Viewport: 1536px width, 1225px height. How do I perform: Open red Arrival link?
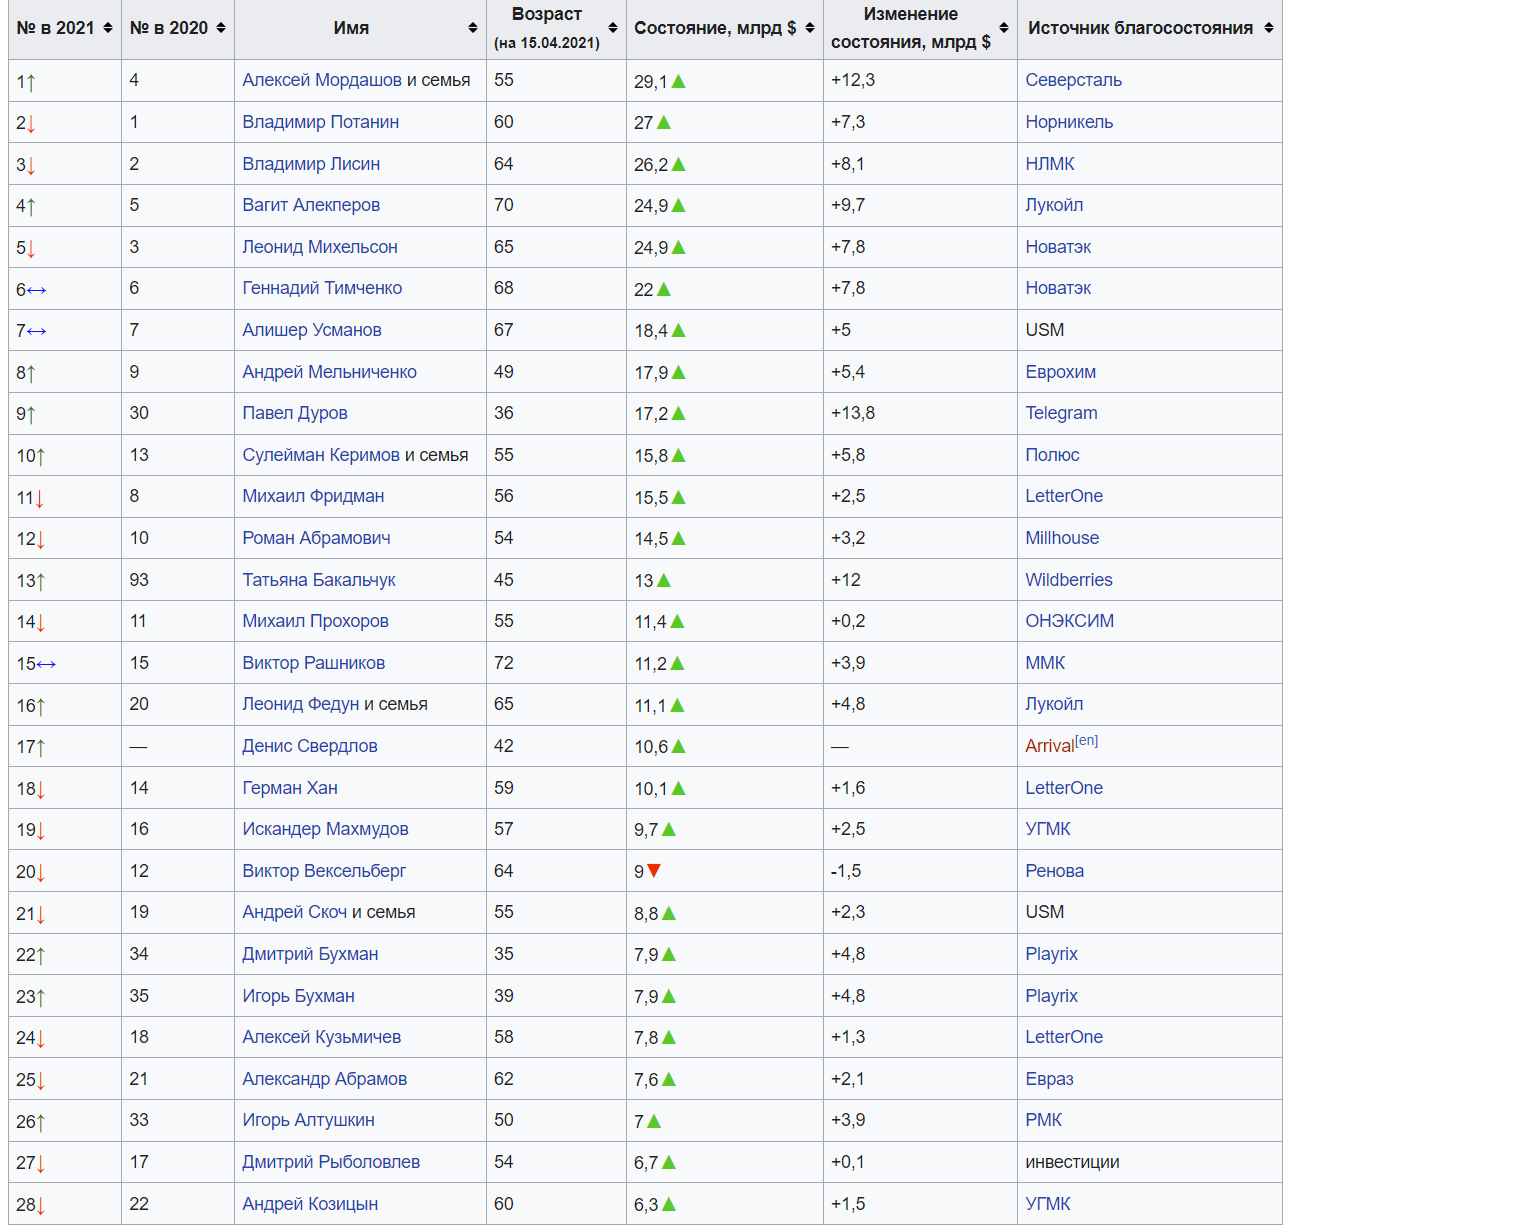1050,746
